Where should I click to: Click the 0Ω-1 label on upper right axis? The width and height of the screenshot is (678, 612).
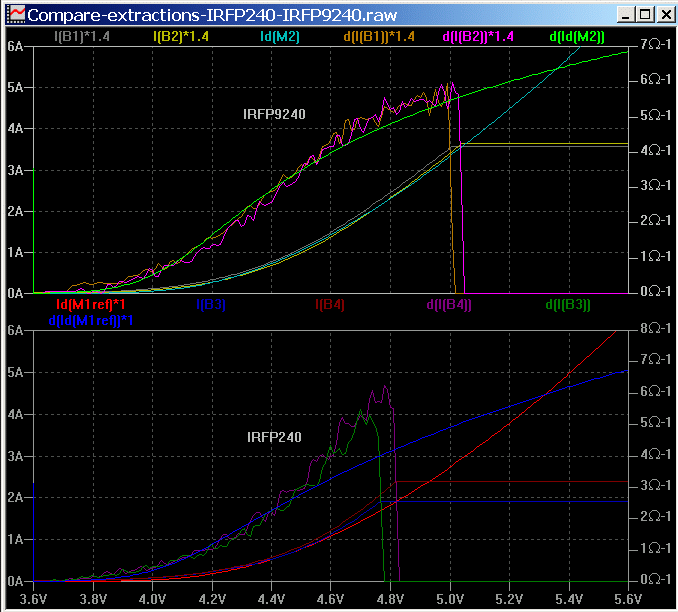[x=656, y=291]
